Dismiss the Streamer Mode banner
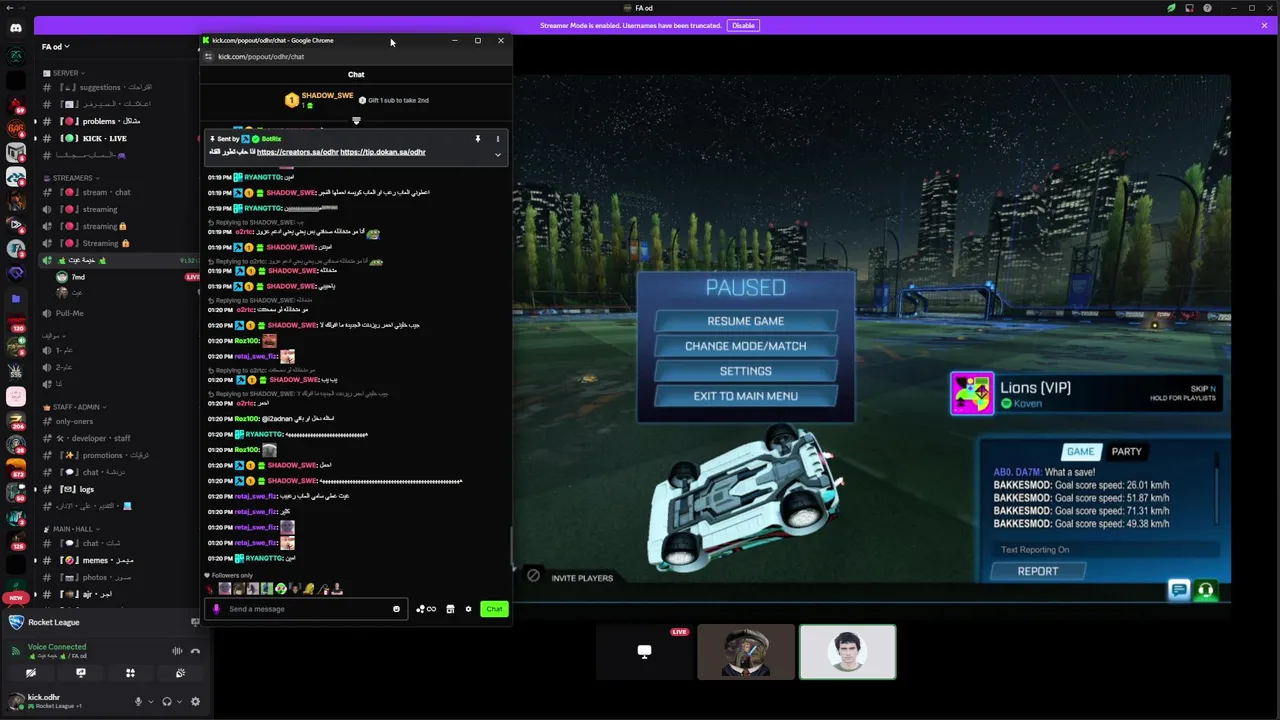 1264,25
